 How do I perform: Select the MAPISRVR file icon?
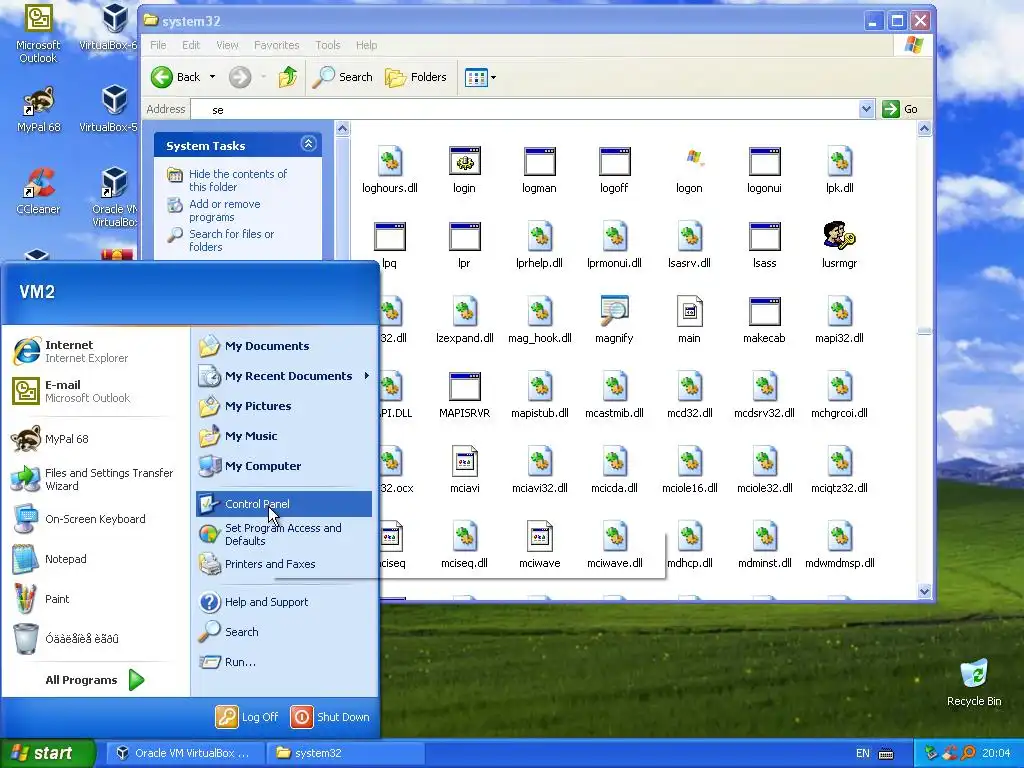click(464, 386)
